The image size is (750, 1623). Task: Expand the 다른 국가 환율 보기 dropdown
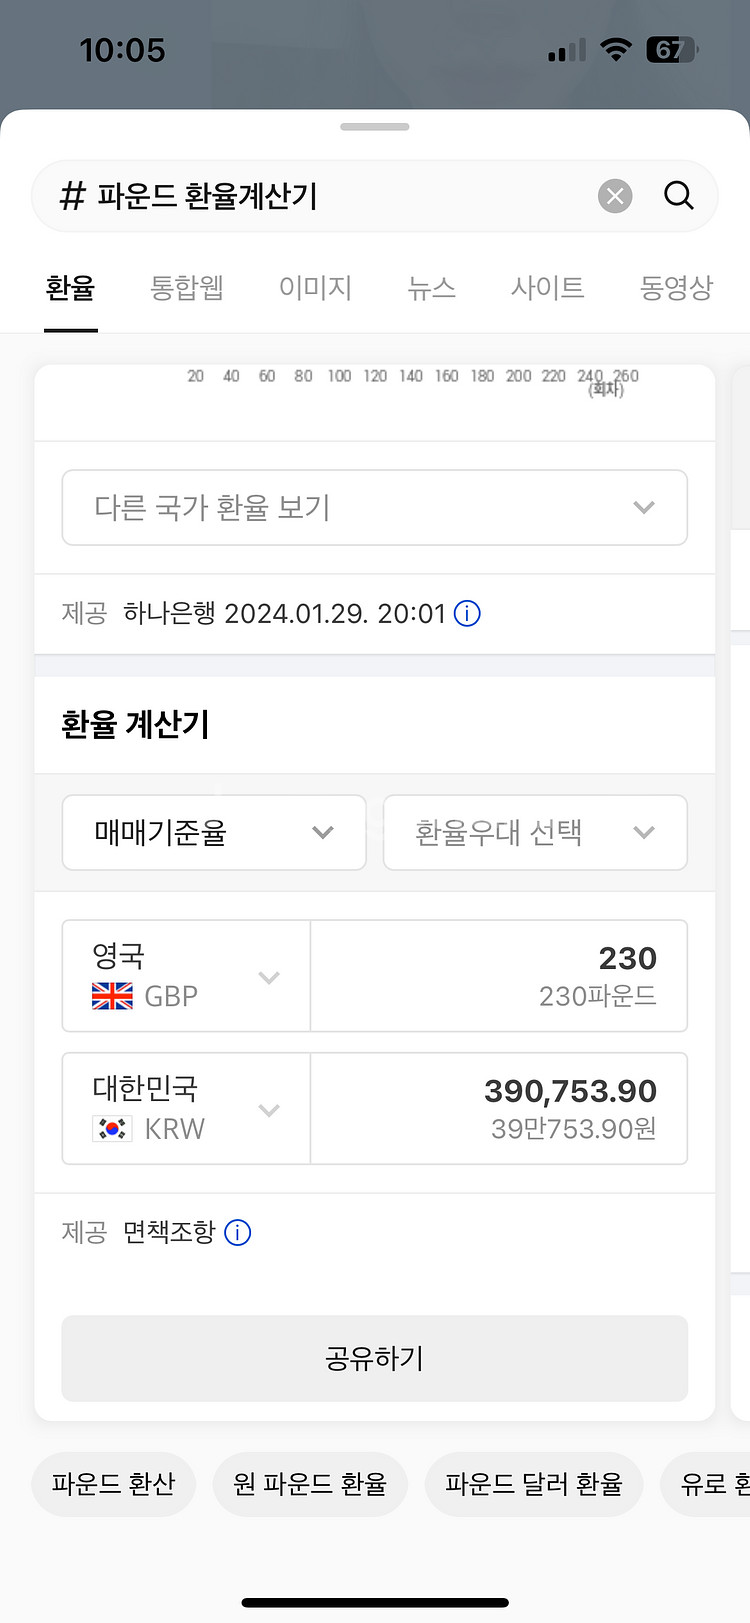tap(375, 508)
